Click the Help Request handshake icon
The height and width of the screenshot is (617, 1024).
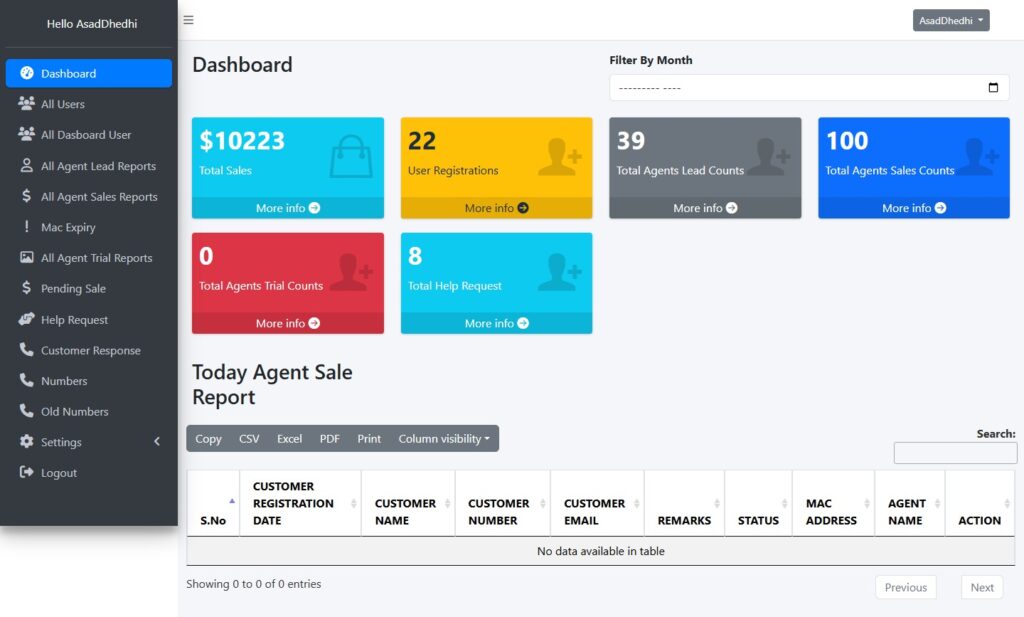coord(26,320)
